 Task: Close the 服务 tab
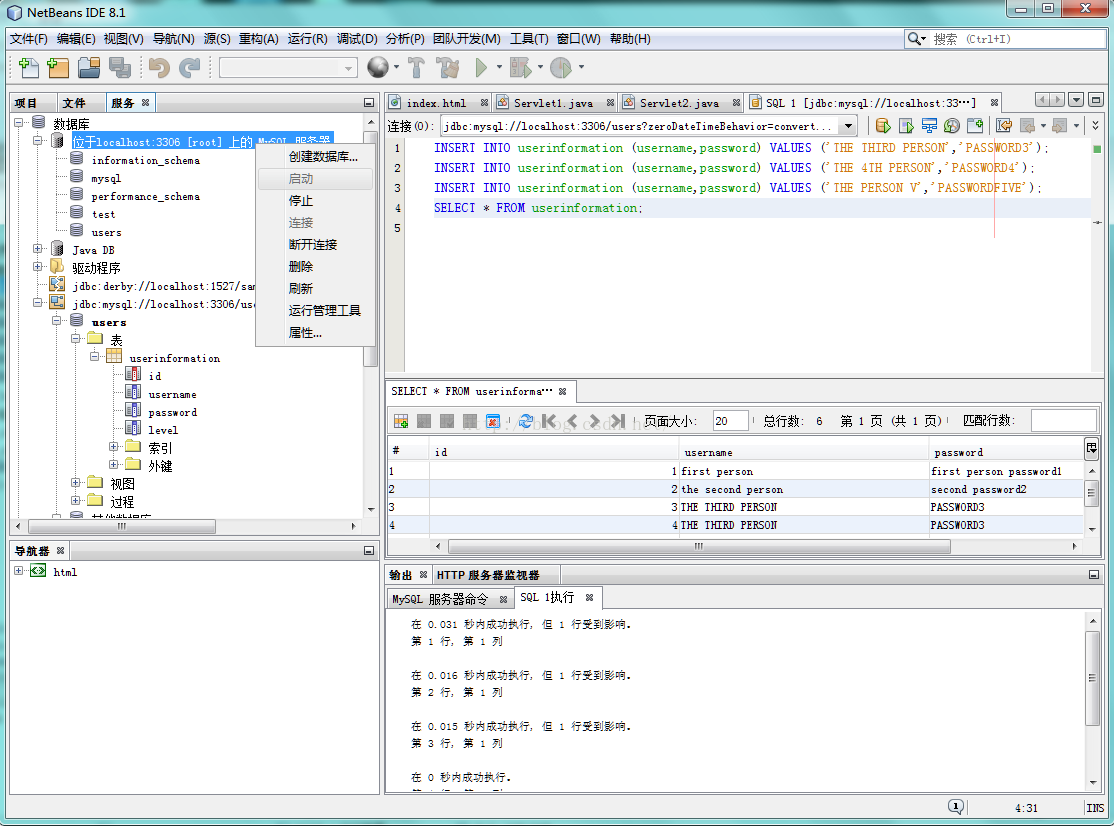[145, 102]
